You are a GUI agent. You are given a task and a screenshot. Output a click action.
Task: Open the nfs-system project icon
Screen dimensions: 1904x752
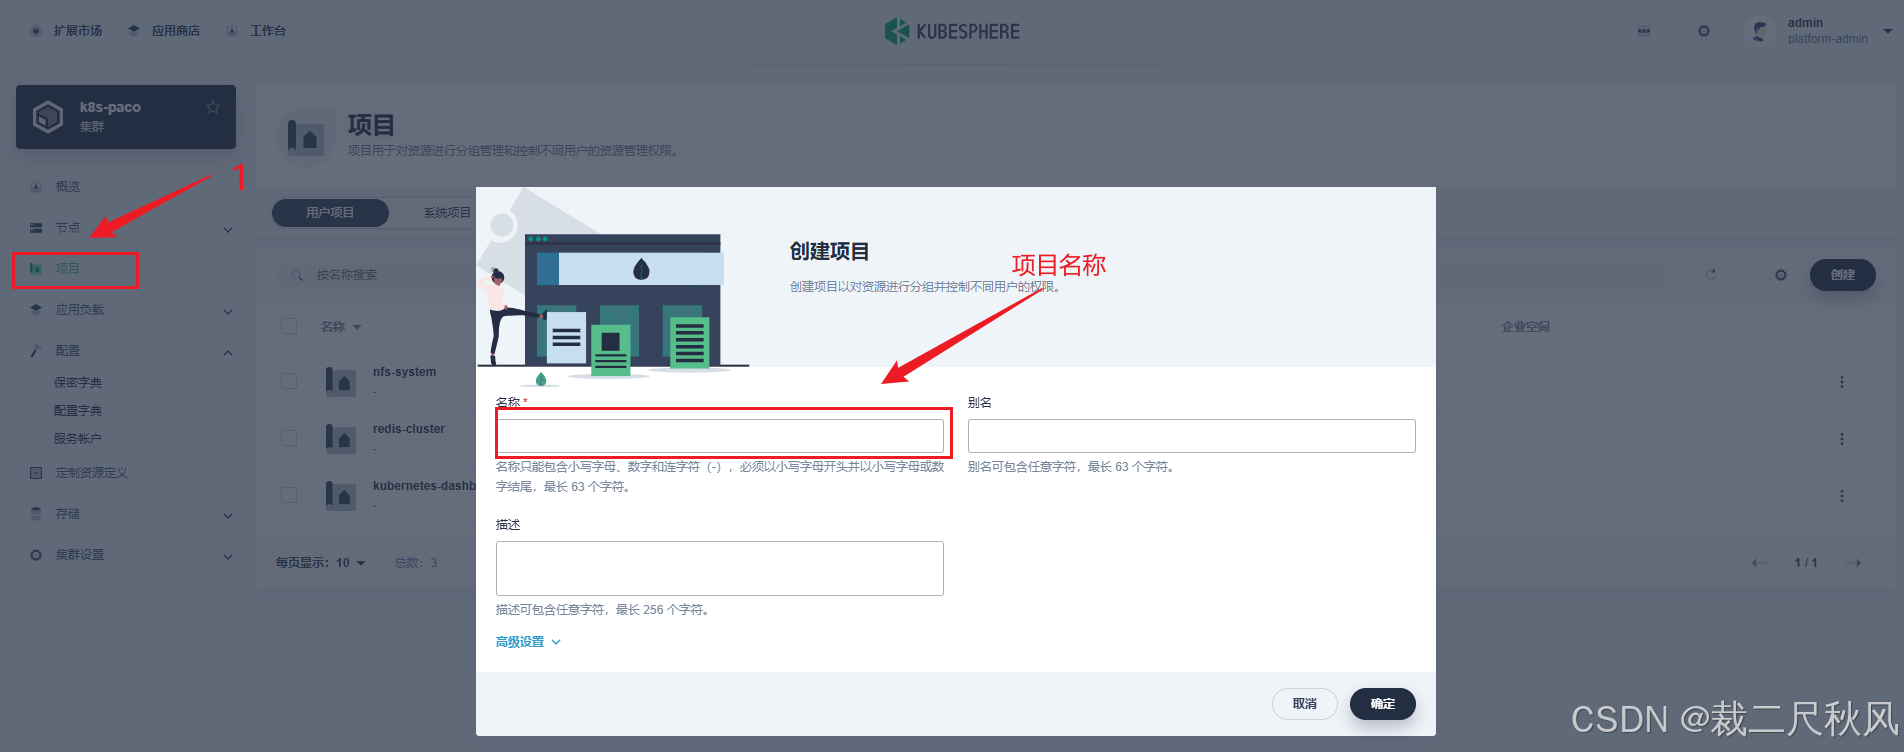[341, 381]
